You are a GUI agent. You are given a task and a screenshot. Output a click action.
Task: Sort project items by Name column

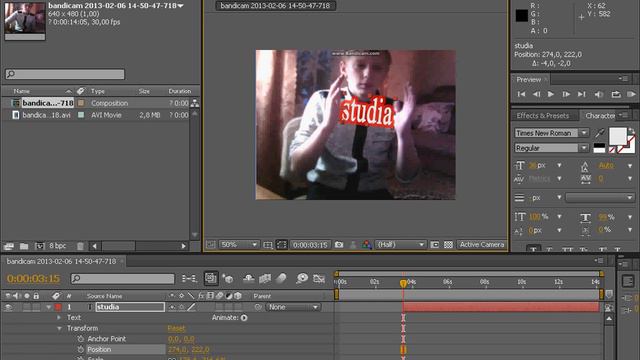[x=21, y=91]
